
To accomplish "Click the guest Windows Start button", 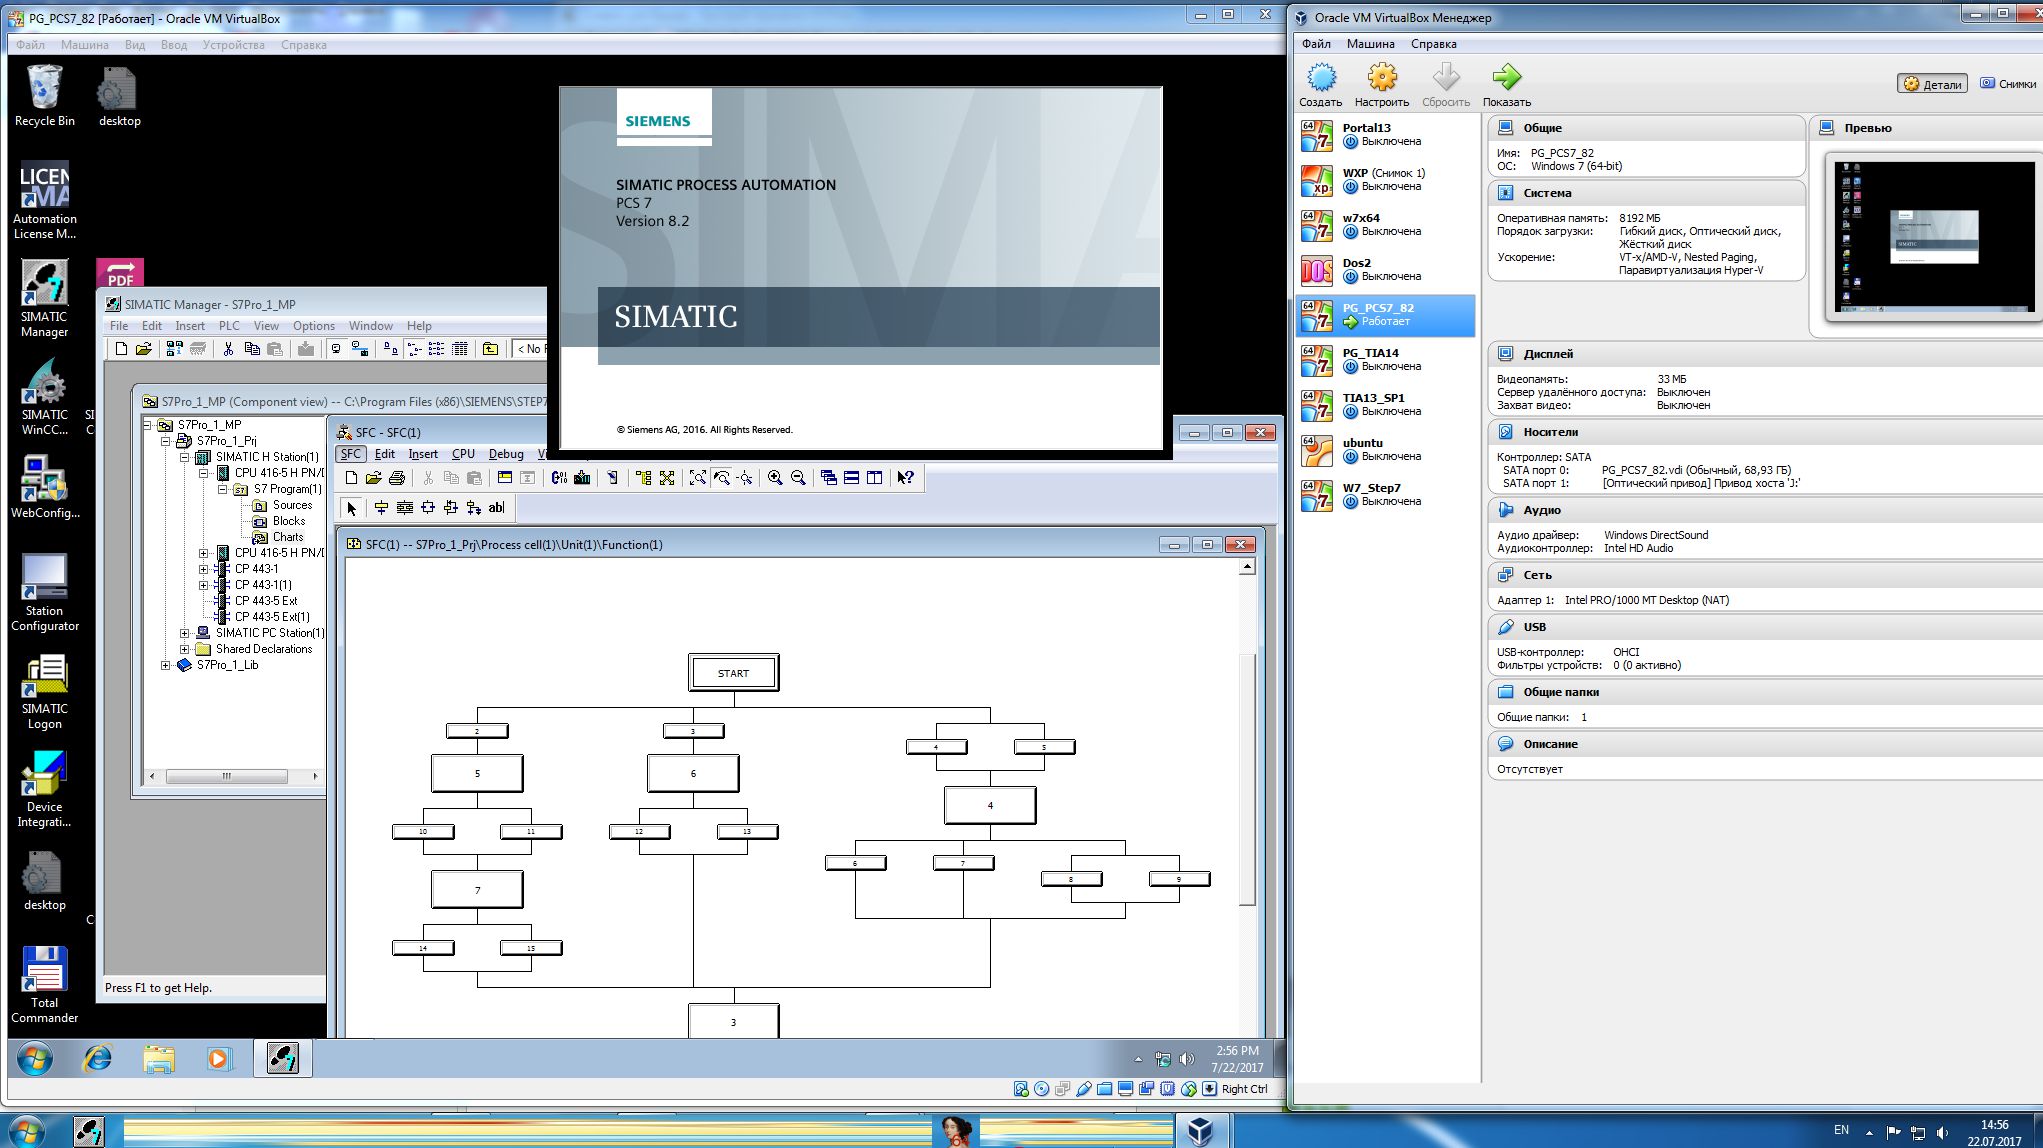I will (x=35, y=1058).
